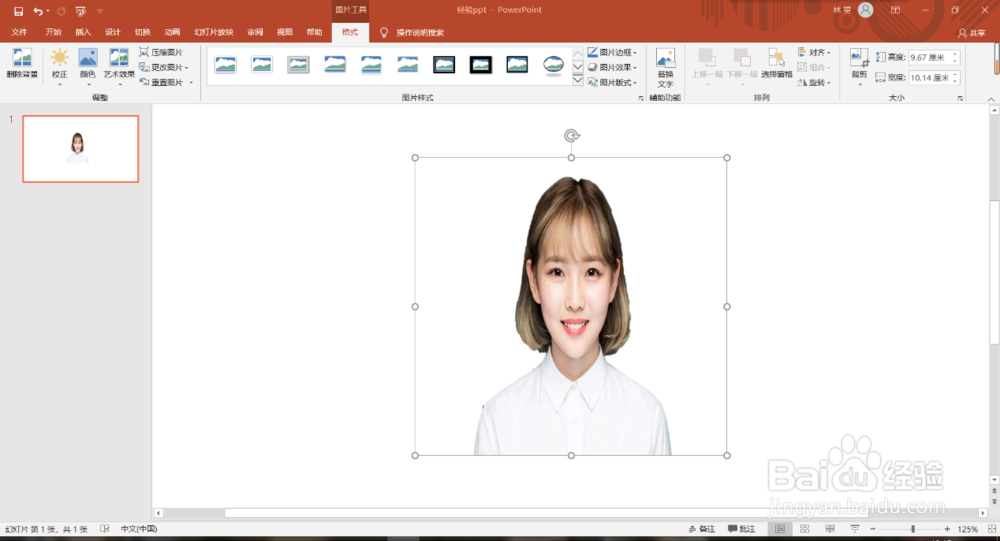Expand the Picture Border (图片边框) dropdown
This screenshot has width=1000, height=541.
tap(612, 52)
